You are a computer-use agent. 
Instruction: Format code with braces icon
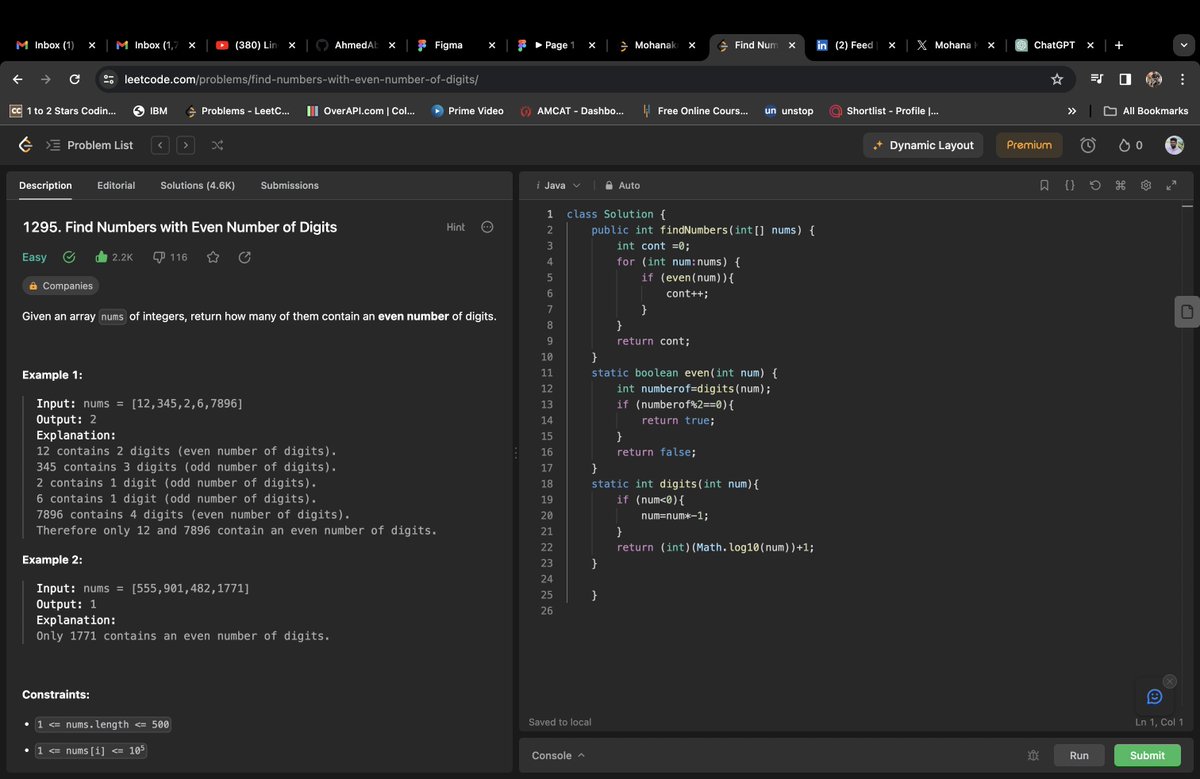(1069, 185)
